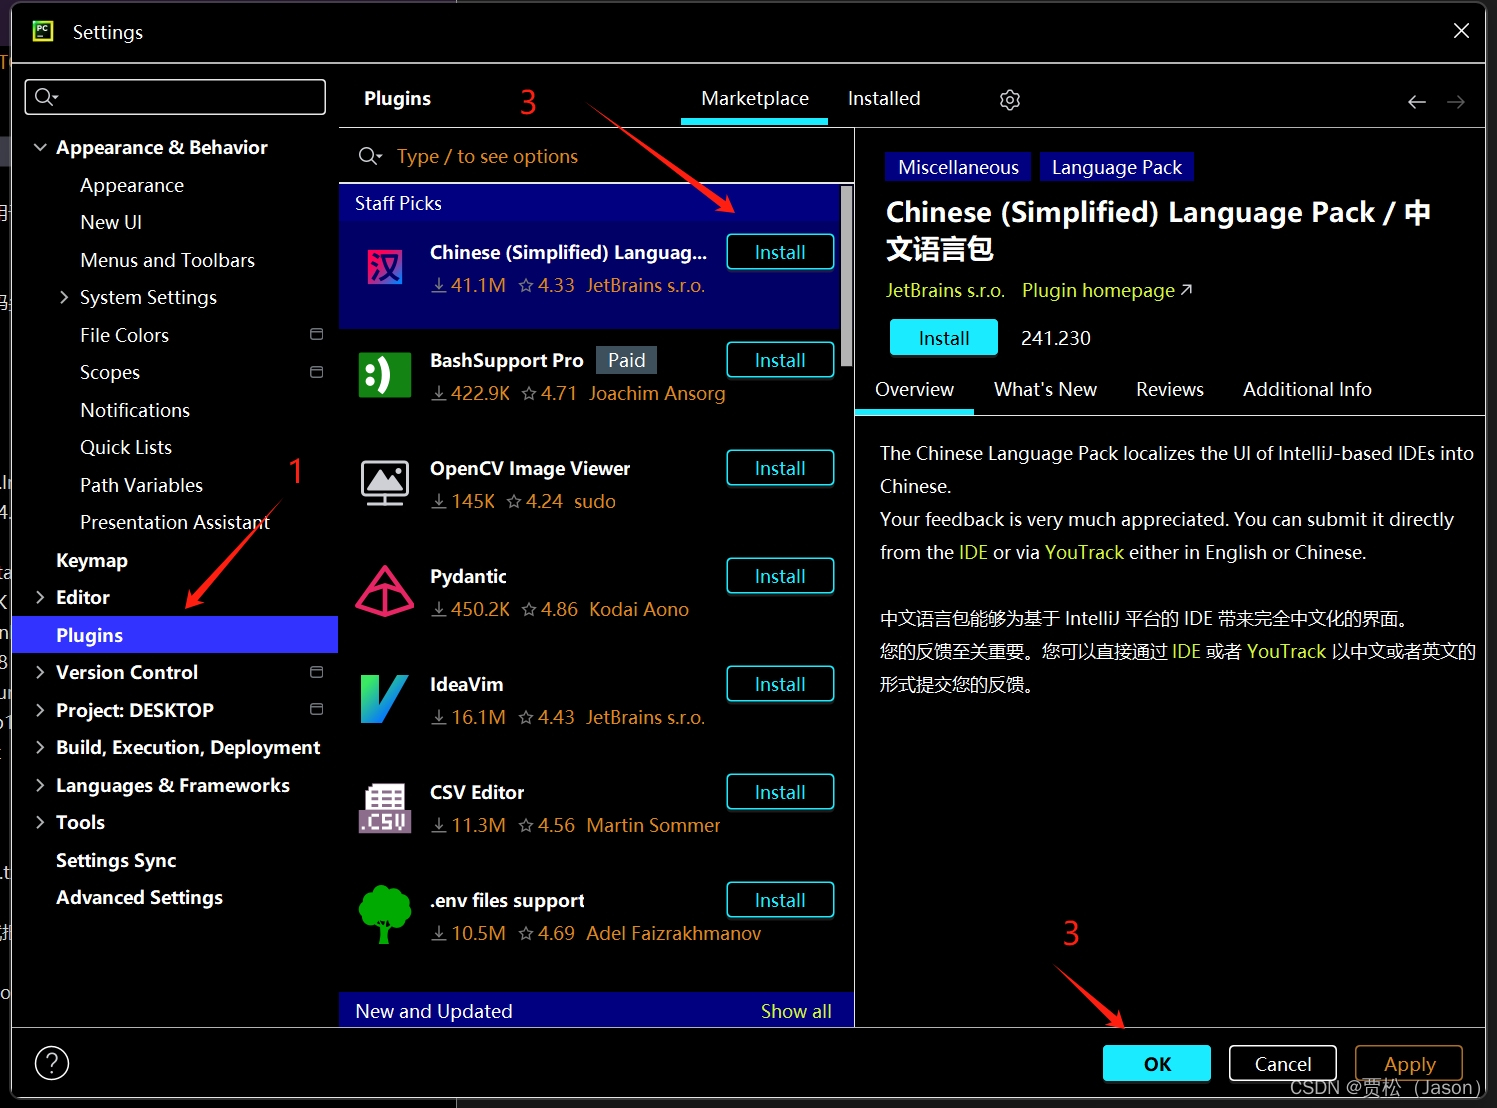Viewport: 1497px width, 1108px height.
Task: Click the IdeaVim plugin icon
Action: pos(385,699)
